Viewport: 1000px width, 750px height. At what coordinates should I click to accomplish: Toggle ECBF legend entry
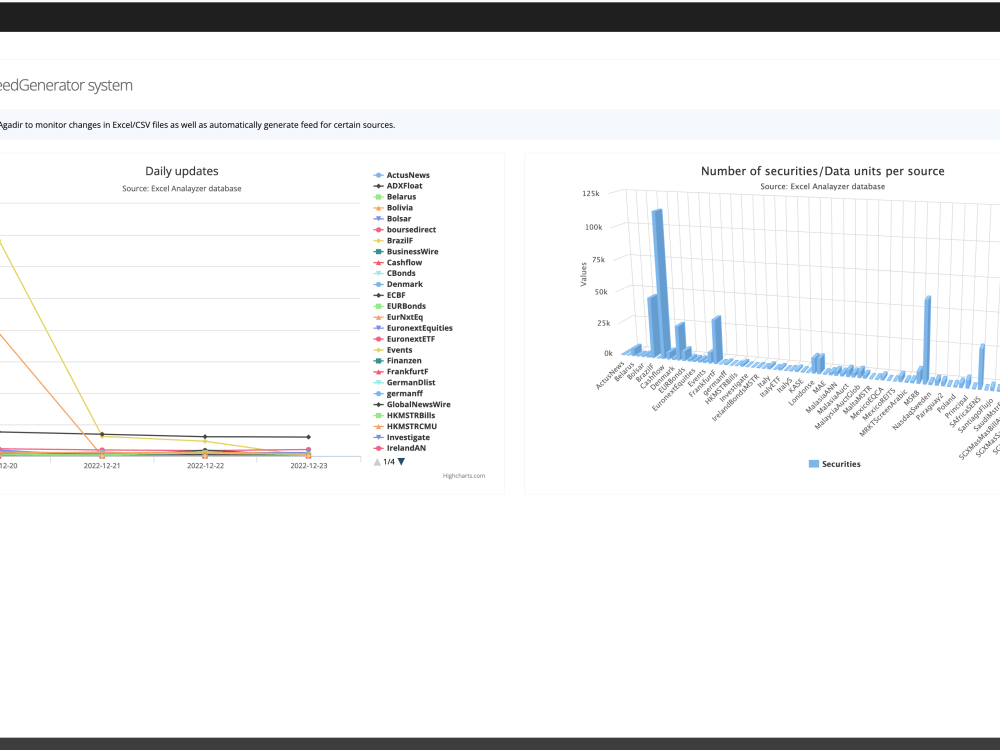point(390,295)
